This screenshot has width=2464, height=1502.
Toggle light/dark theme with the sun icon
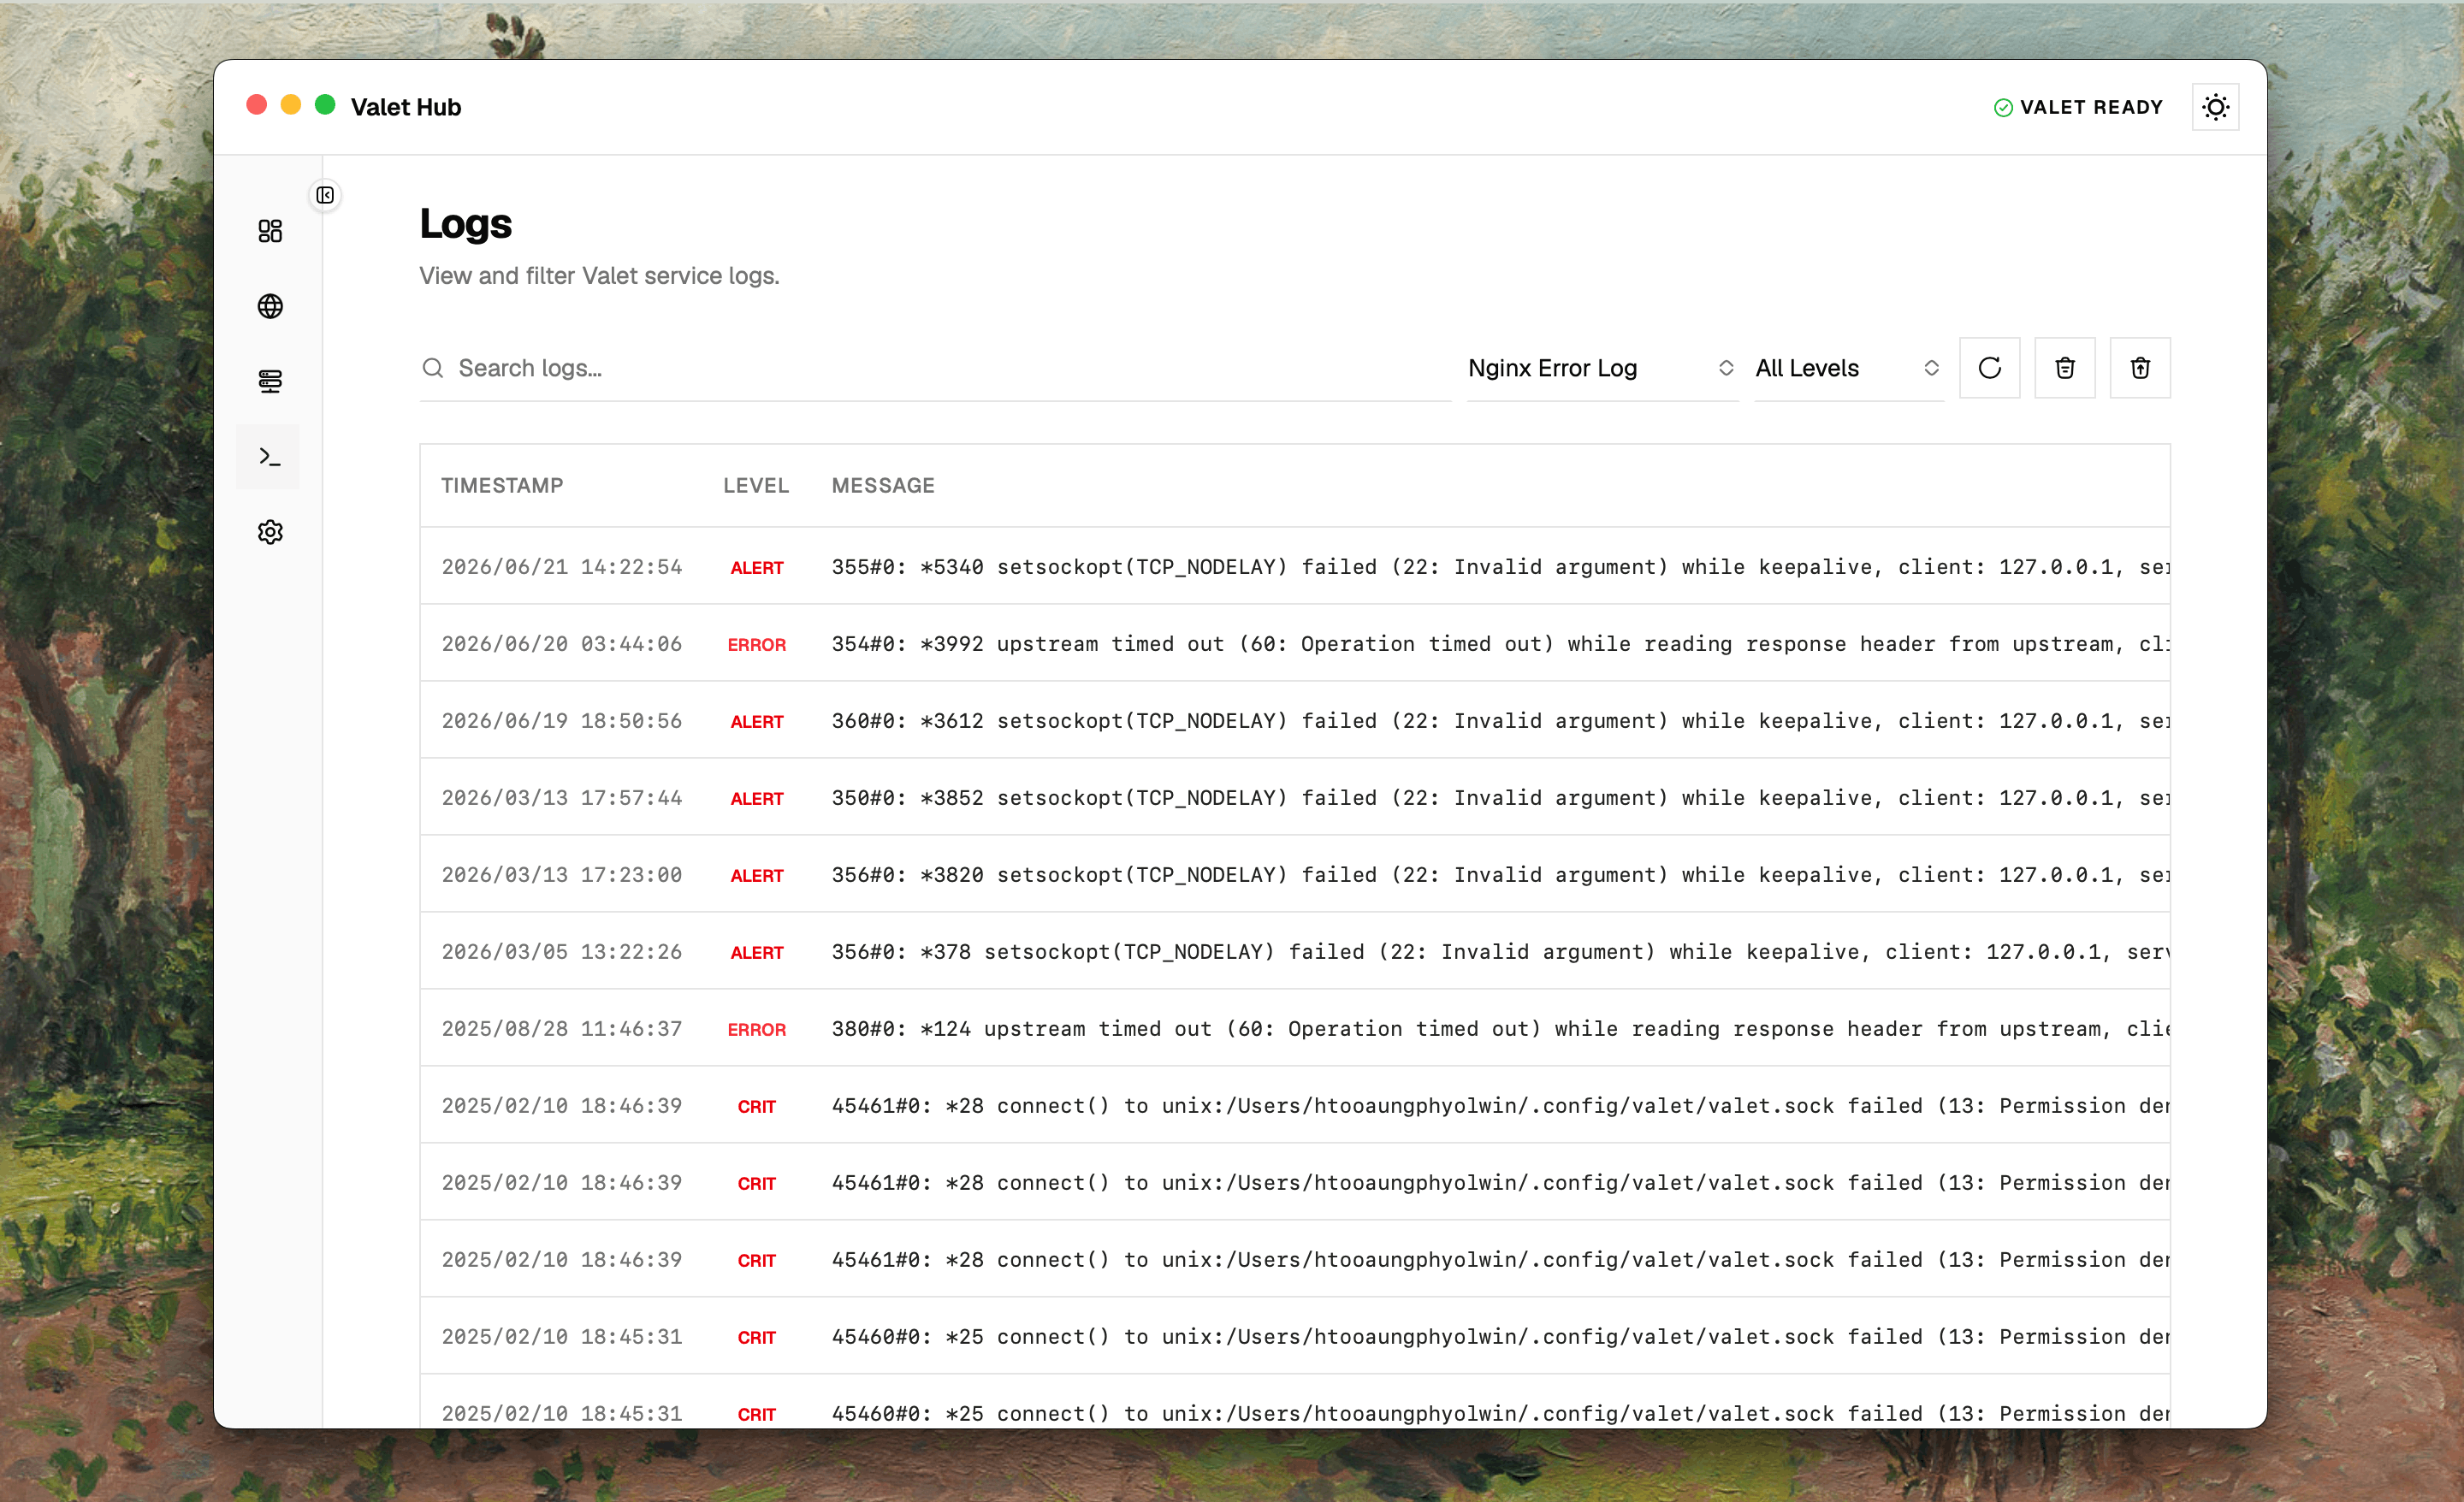[2215, 107]
